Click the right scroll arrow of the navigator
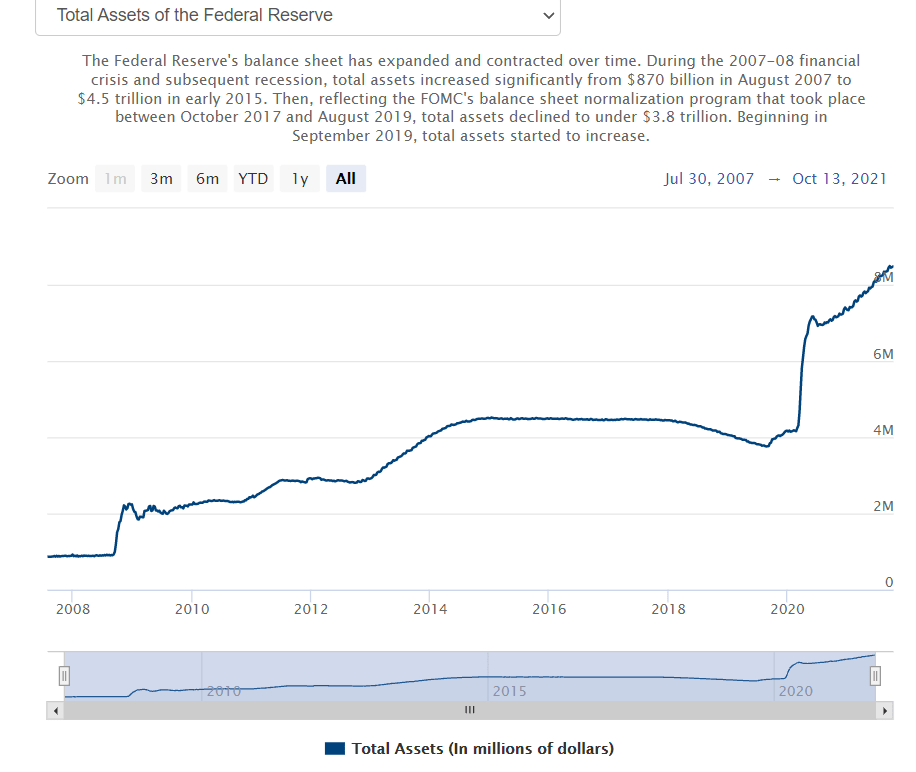 click(x=884, y=711)
